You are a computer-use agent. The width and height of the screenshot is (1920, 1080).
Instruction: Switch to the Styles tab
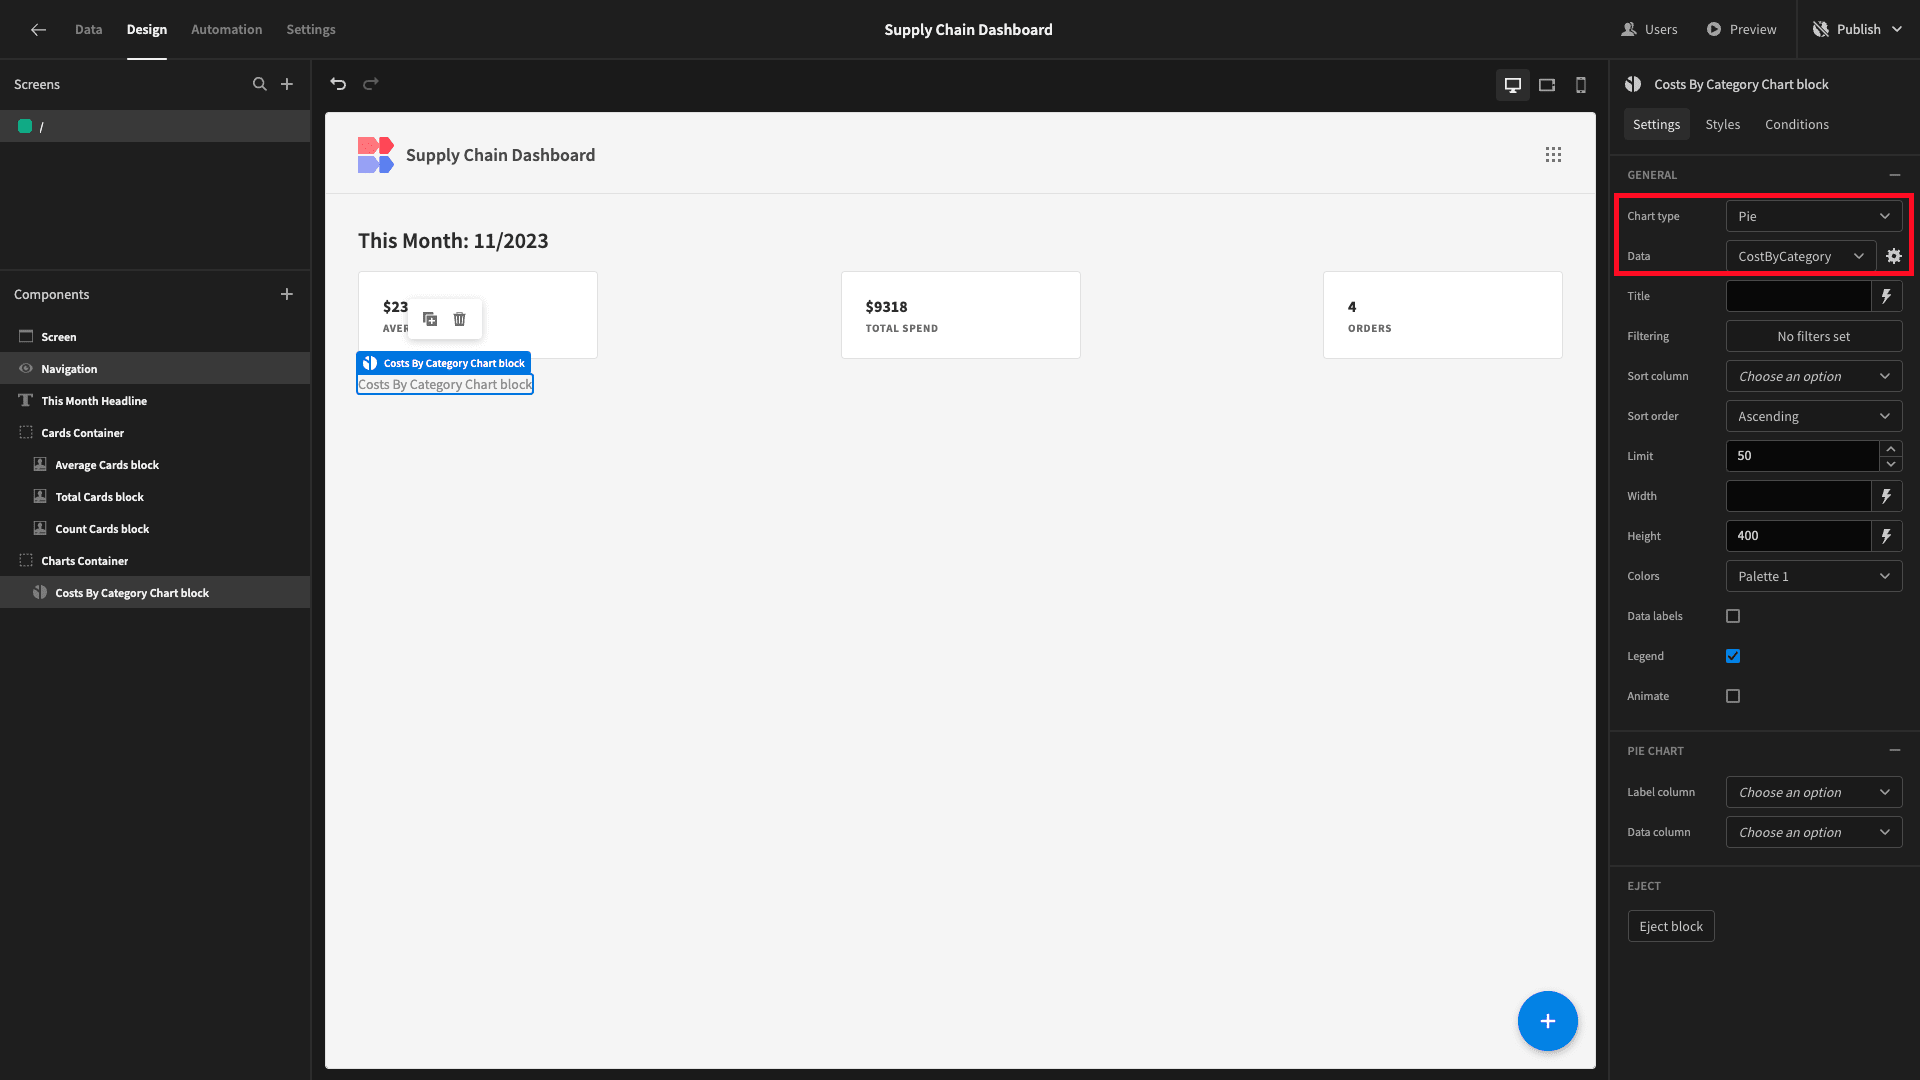click(1723, 124)
